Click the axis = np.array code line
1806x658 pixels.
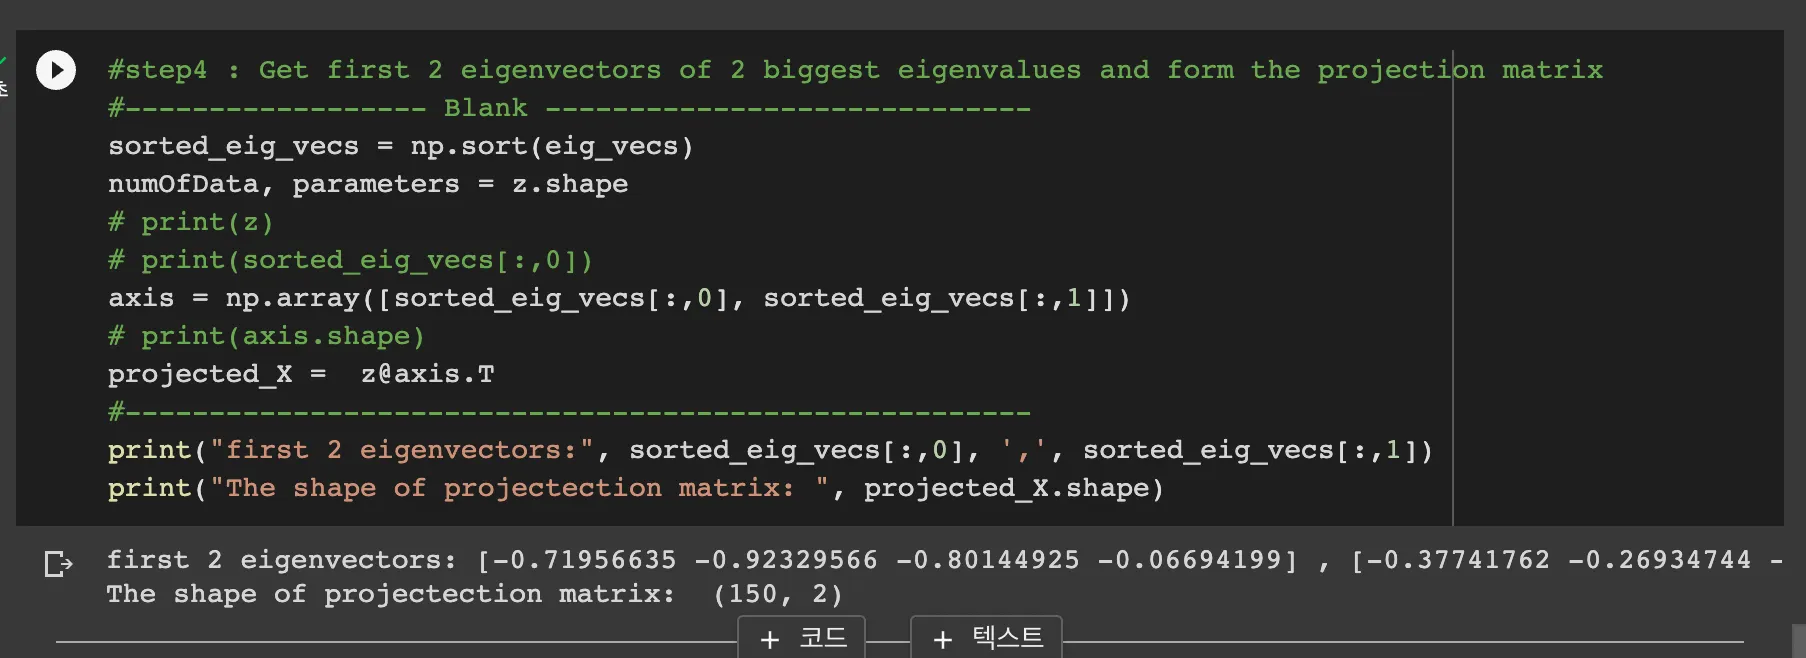[x=618, y=298]
